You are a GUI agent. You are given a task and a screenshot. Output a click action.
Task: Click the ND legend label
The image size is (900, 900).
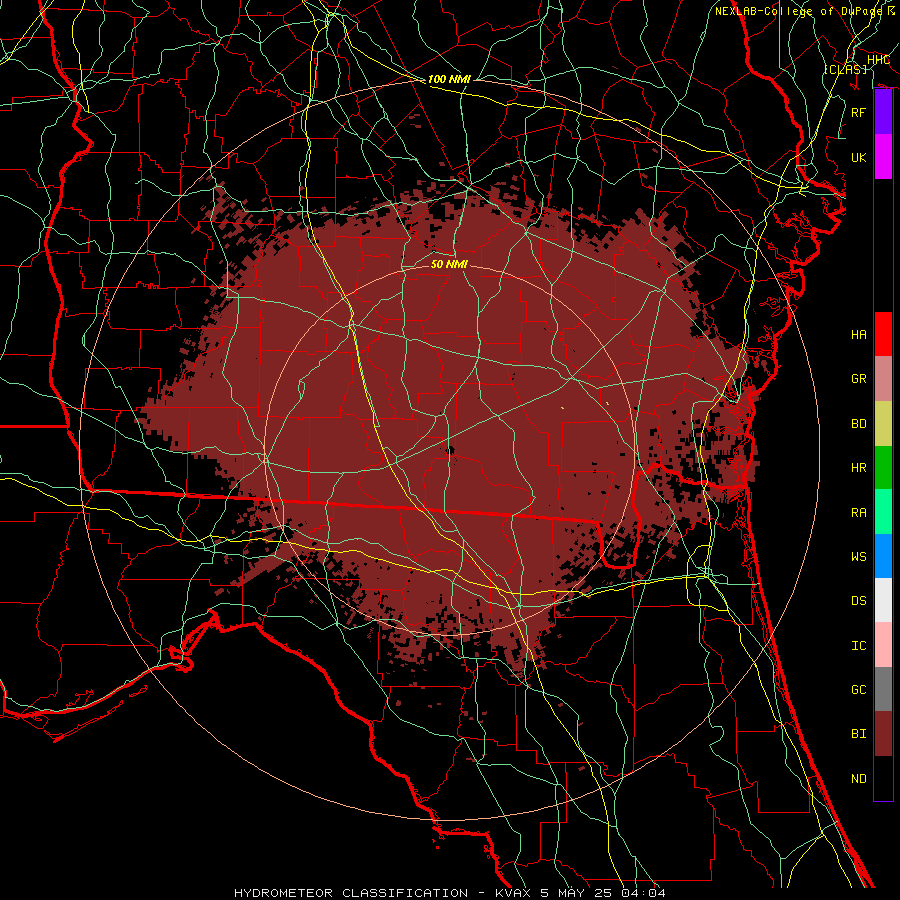point(859,779)
